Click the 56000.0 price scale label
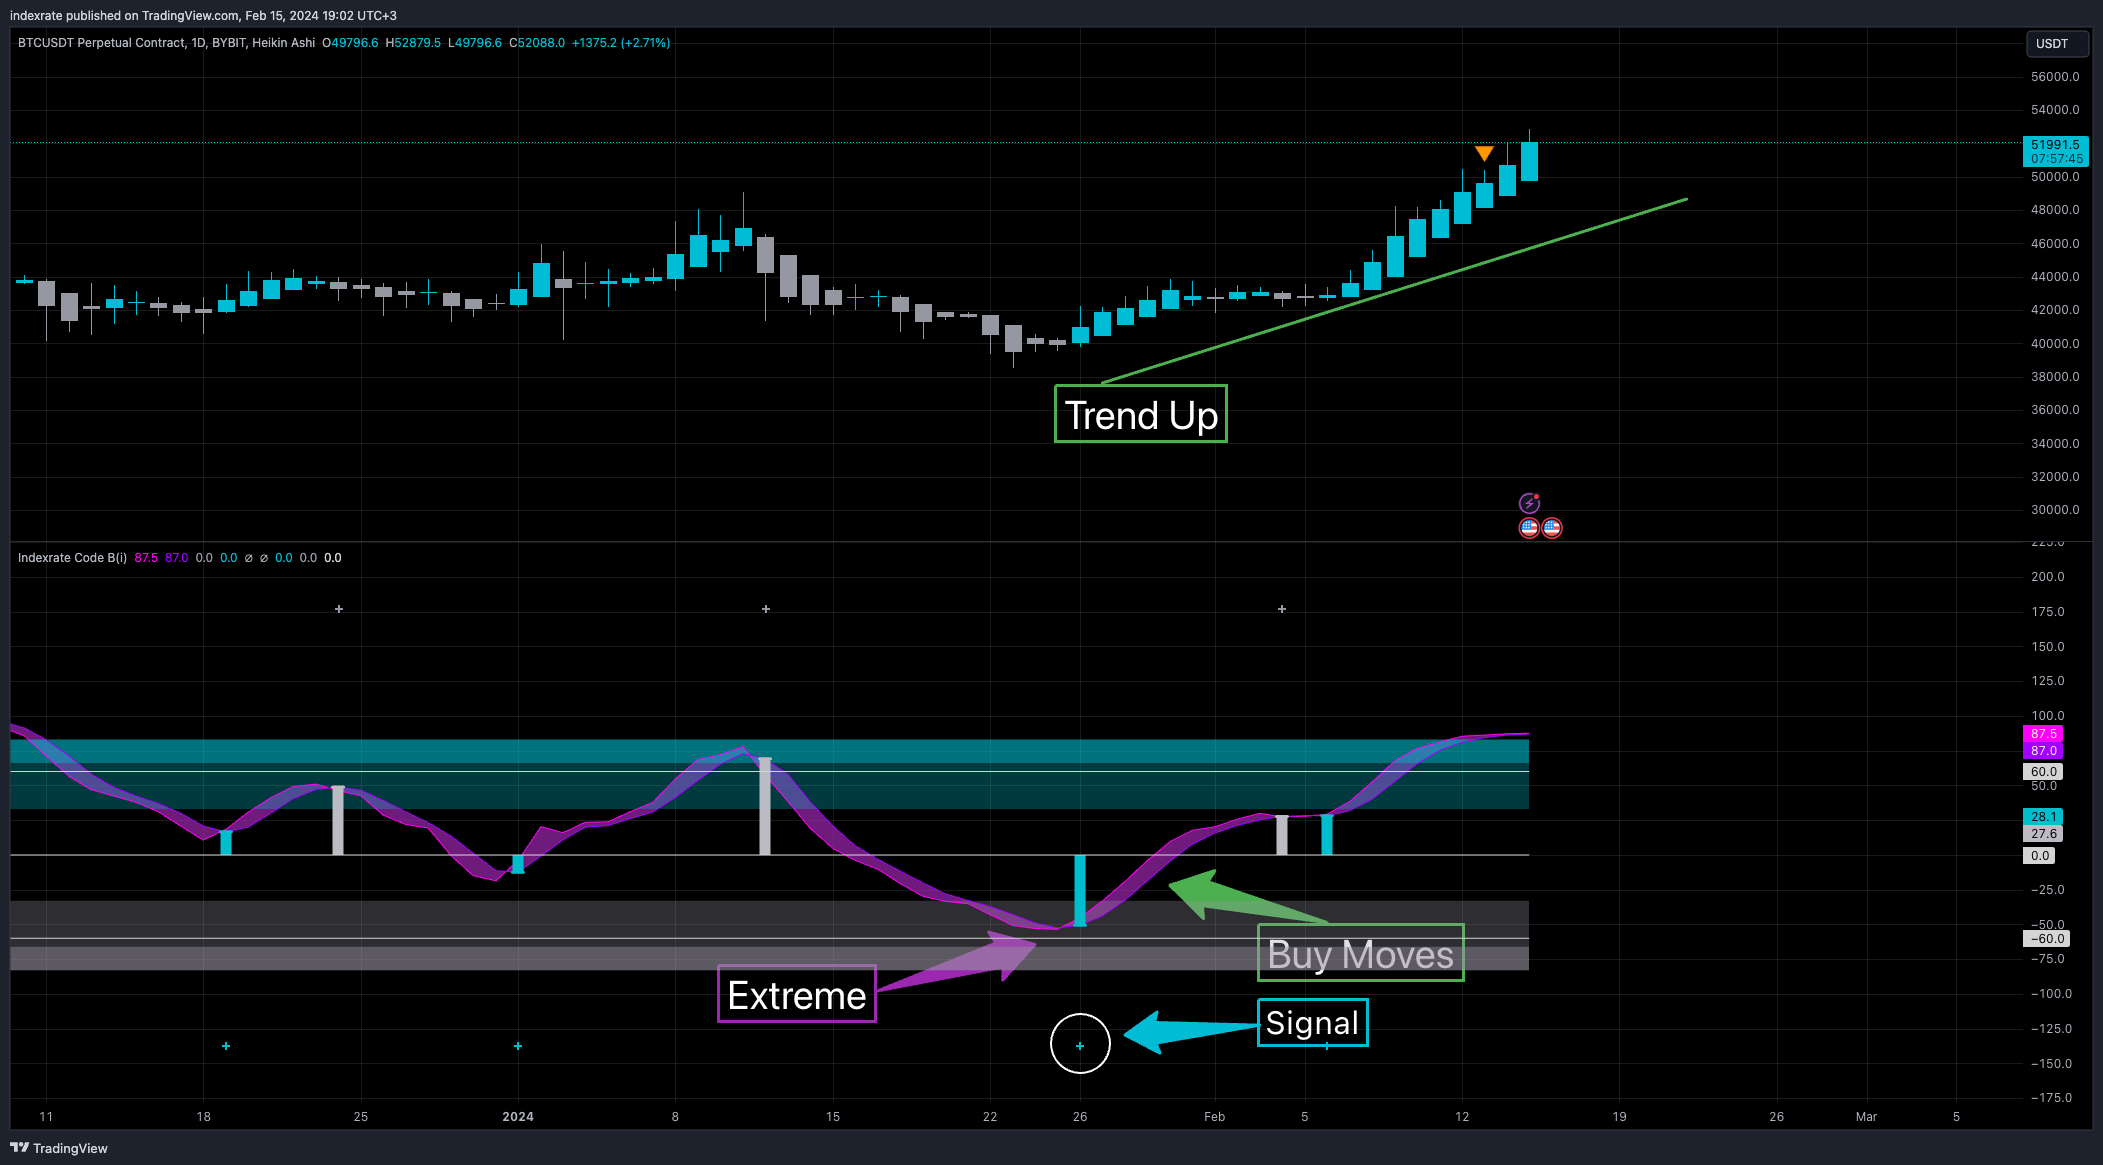Viewport: 2103px width, 1165px height. tap(2055, 77)
